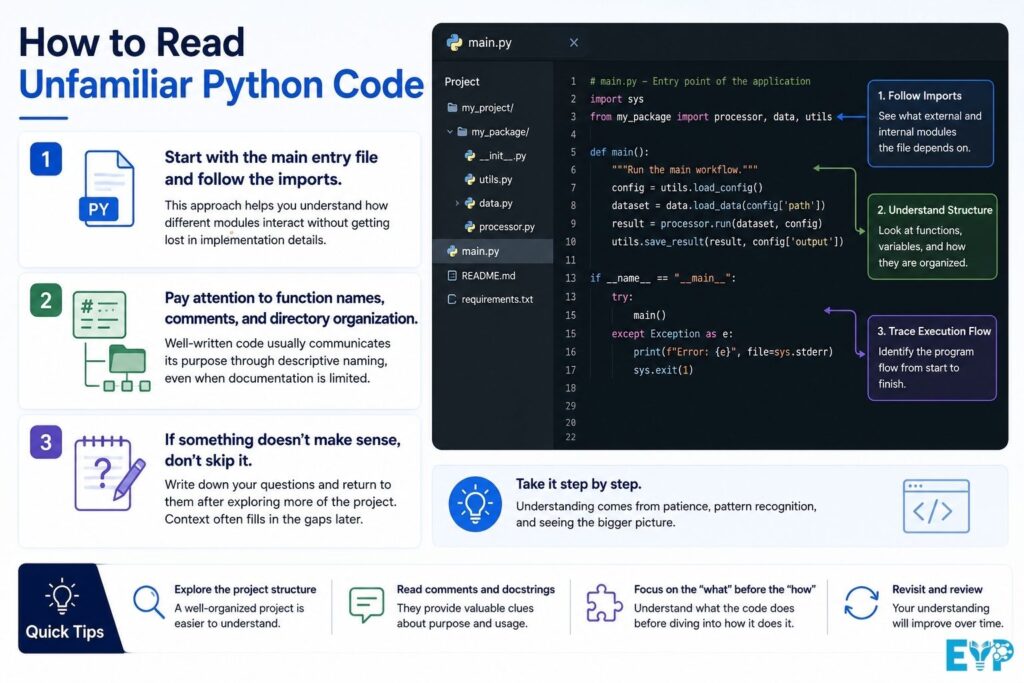Screen dimensions: 1024x683
Task: Click the Python icon on the main.py tab
Action: point(454,42)
